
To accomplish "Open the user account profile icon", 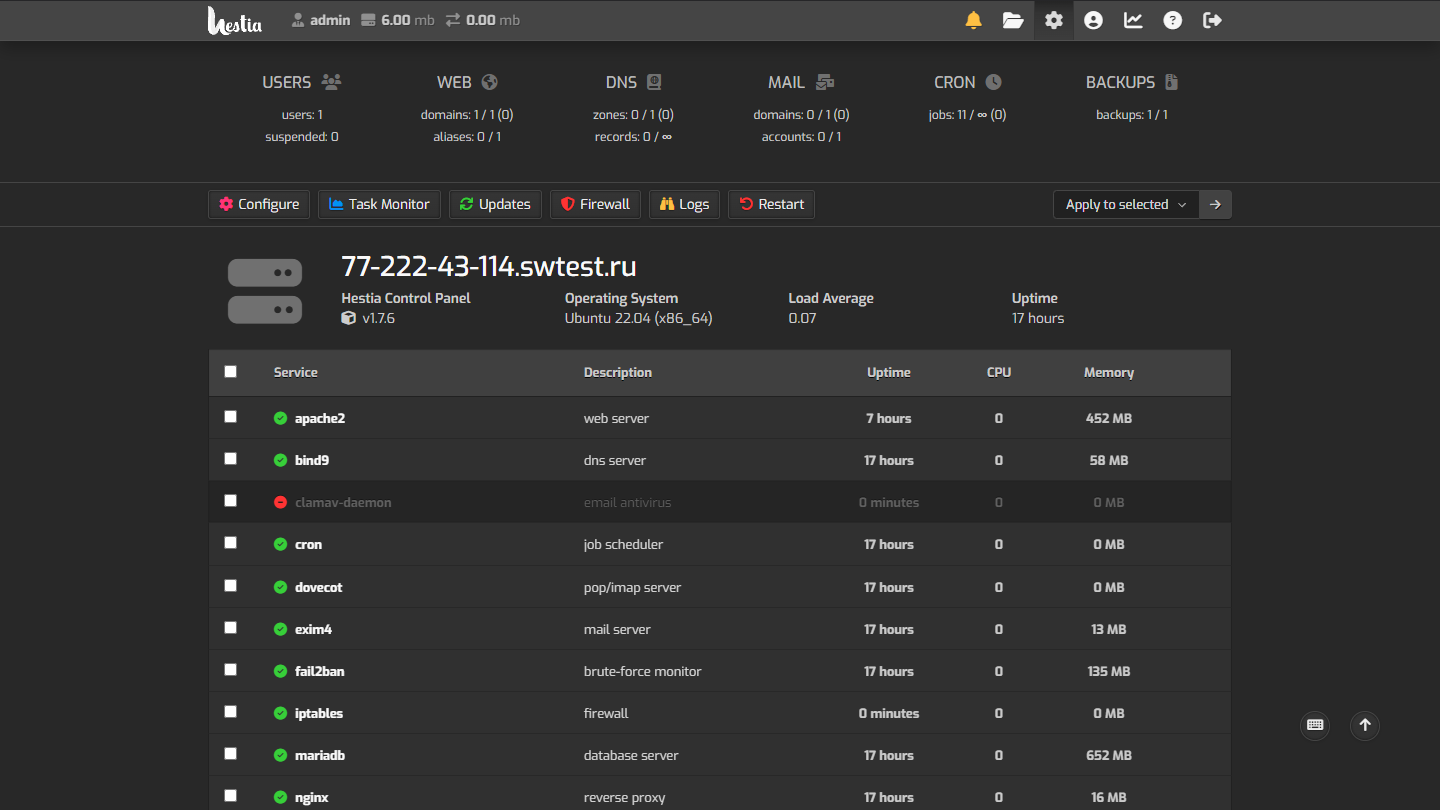I will coord(1093,20).
